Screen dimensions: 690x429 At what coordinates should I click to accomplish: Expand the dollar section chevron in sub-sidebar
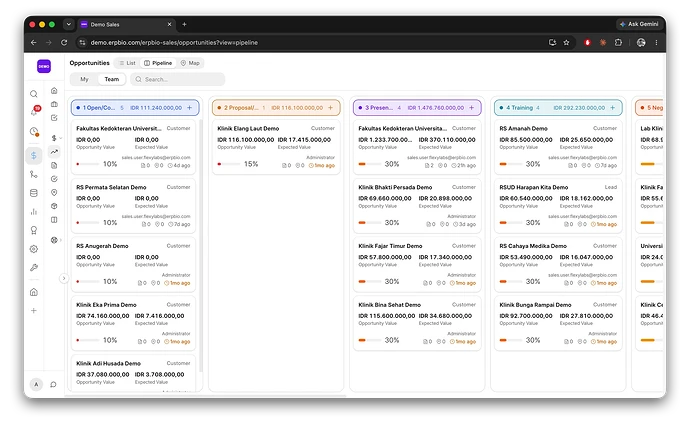coord(61,138)
